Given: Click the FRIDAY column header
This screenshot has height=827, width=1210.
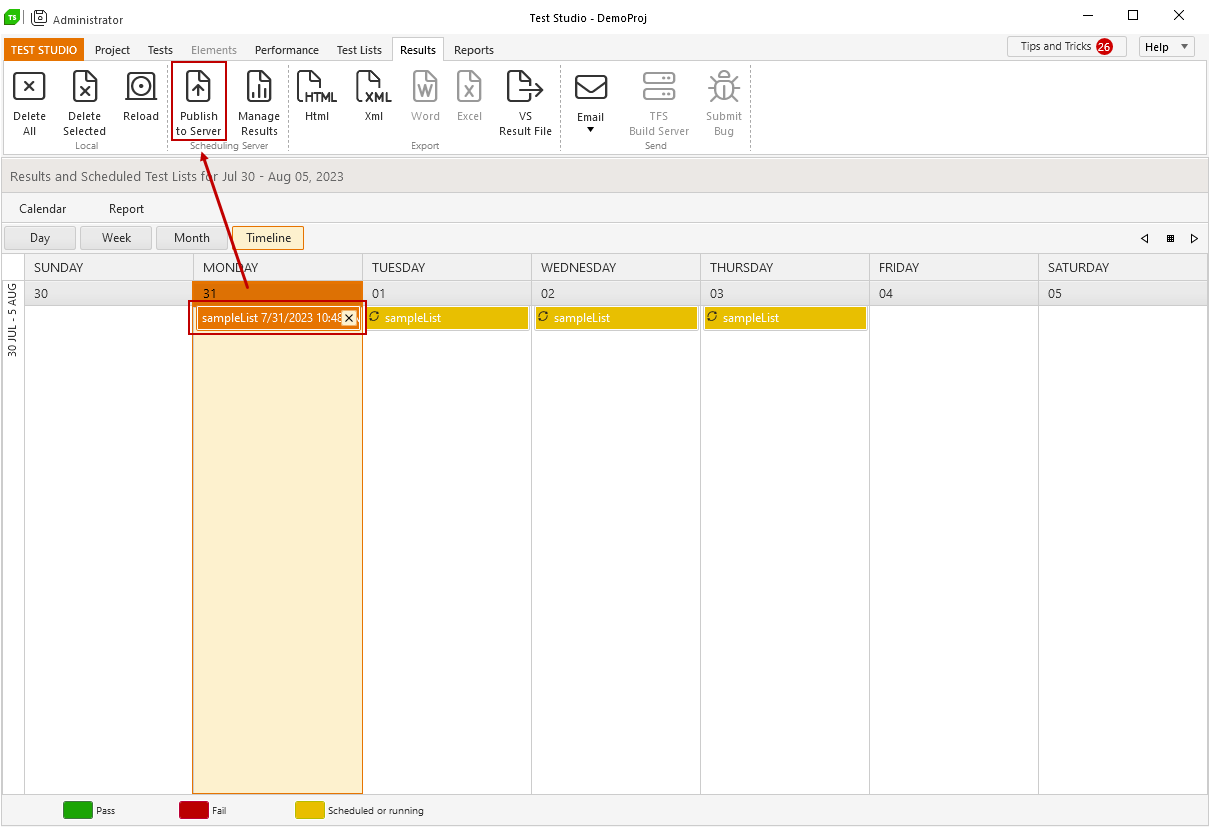Looking at the screenshot, I should tap(953, 268).
